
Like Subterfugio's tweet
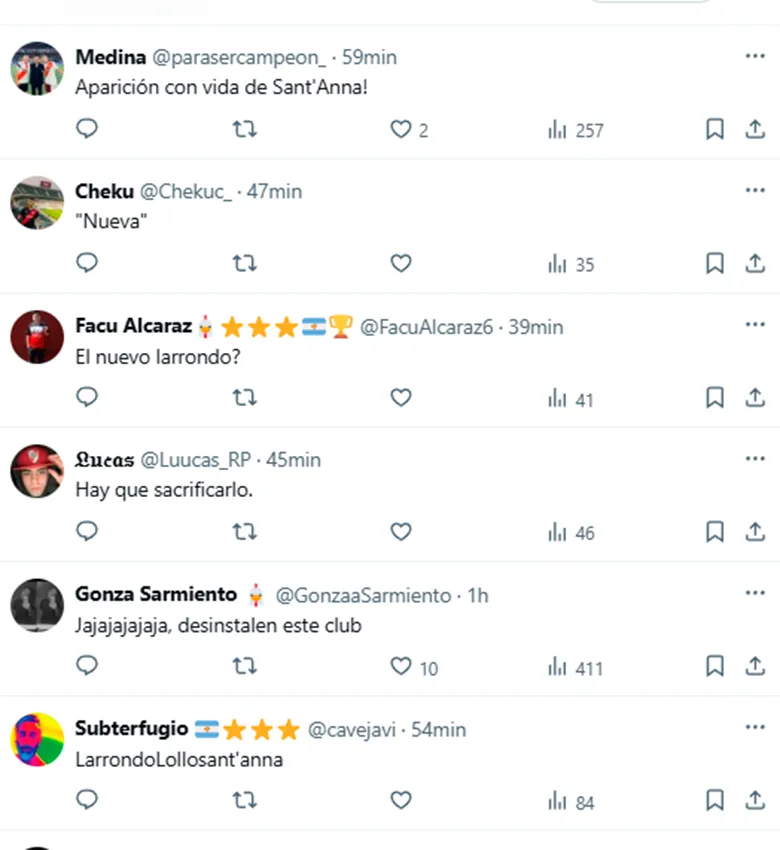coord(401,800)
